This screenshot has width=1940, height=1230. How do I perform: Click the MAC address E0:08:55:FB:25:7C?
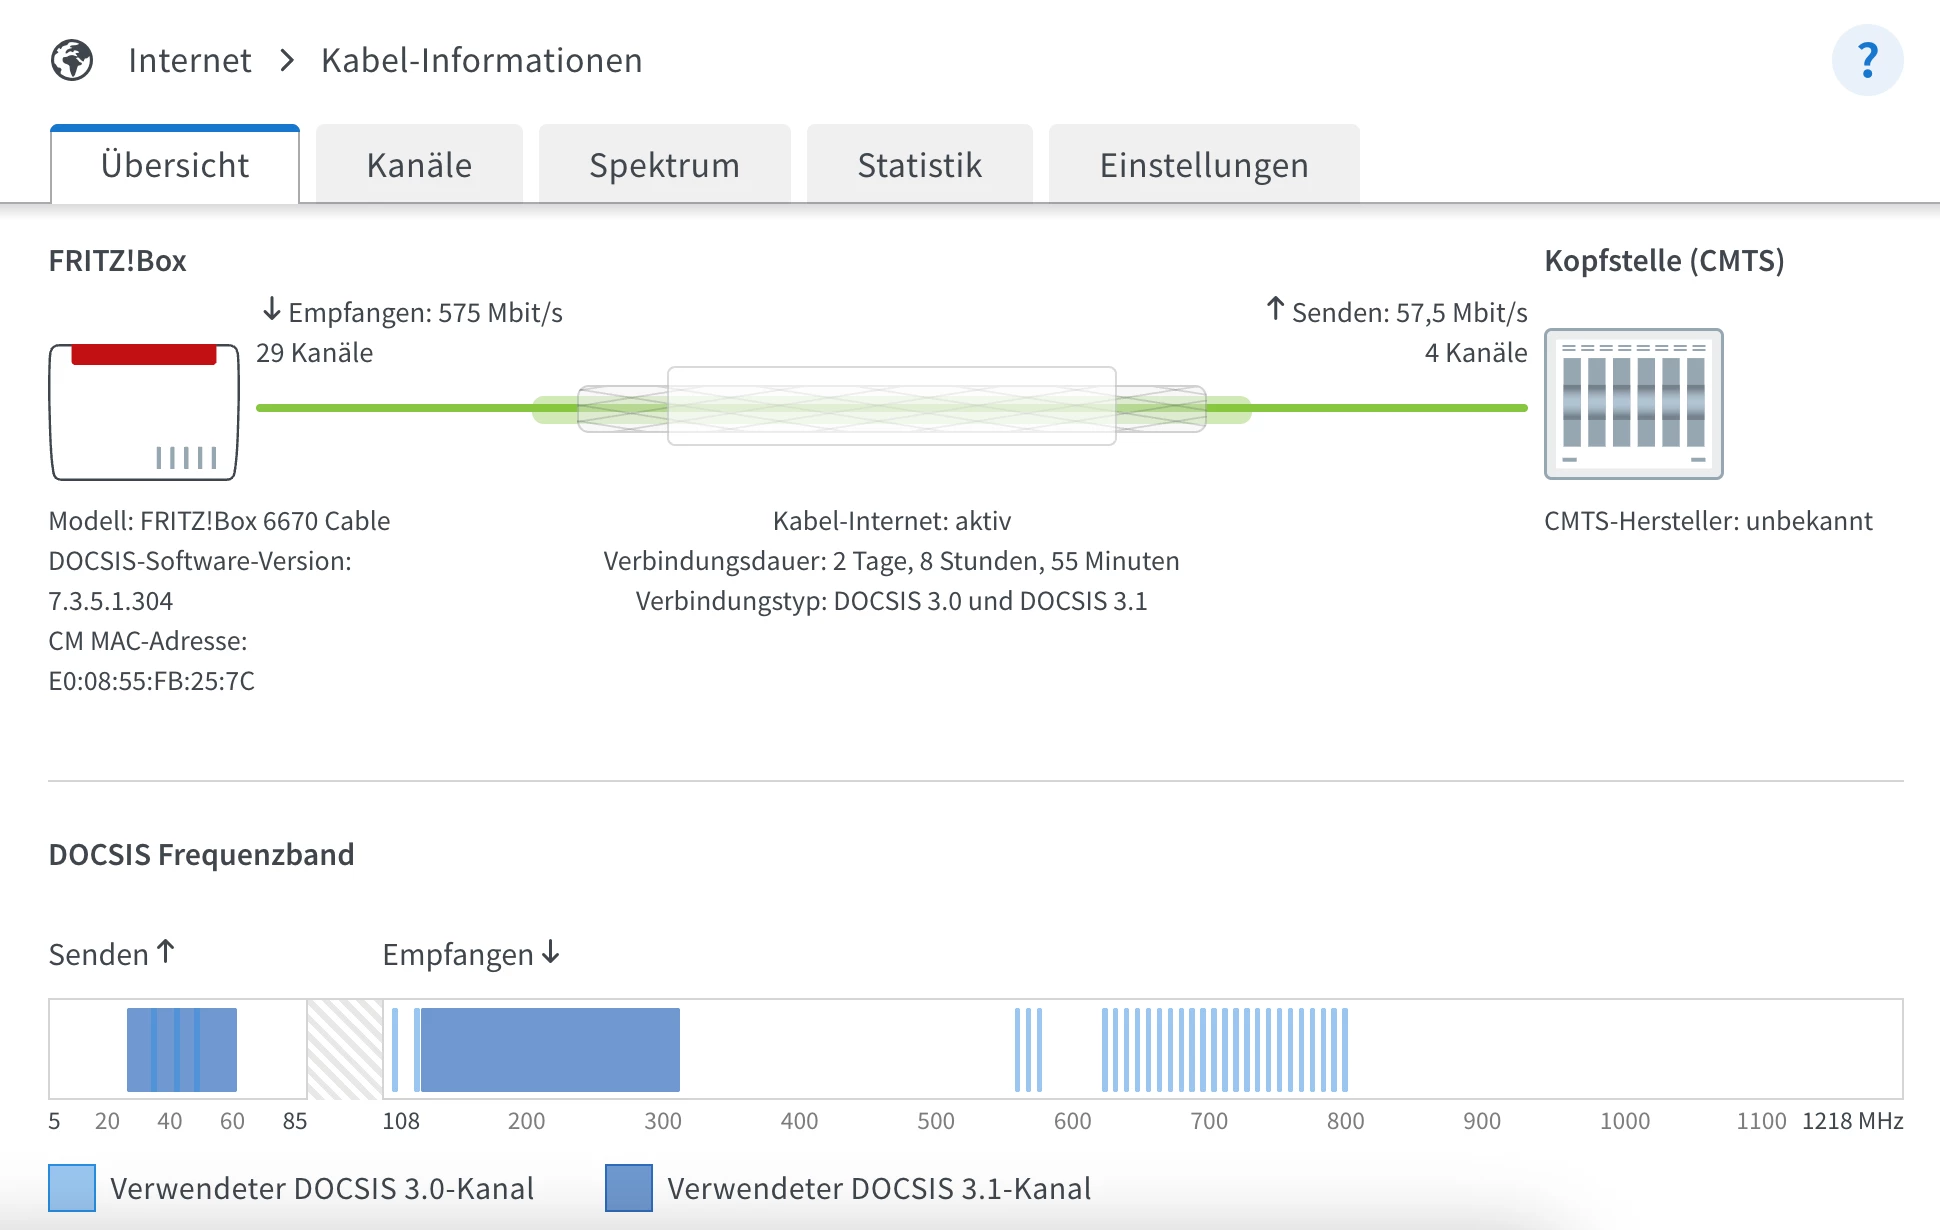pyautogui.click(x=152, y=681)
